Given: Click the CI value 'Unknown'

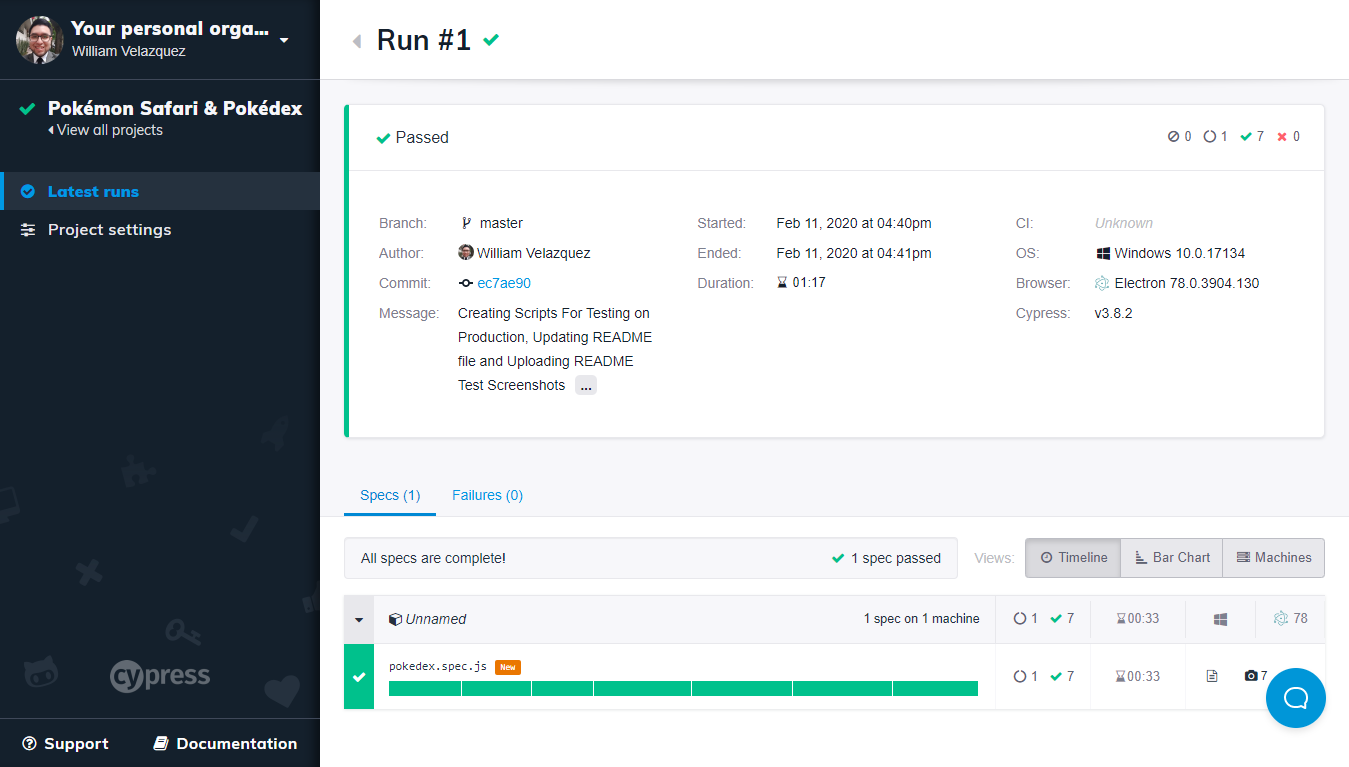Looking at the screenshot, I should coord(1124,223).
